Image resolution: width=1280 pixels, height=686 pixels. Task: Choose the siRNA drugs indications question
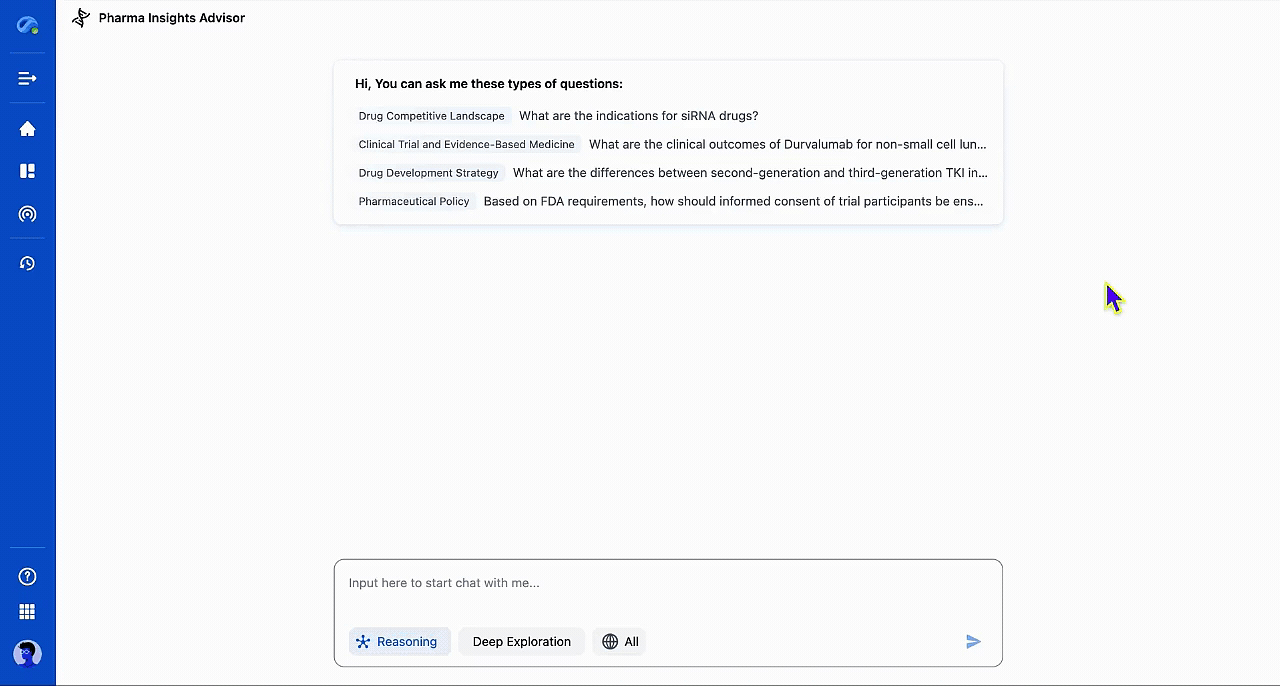pyautogui.click(x=638, y=116)
